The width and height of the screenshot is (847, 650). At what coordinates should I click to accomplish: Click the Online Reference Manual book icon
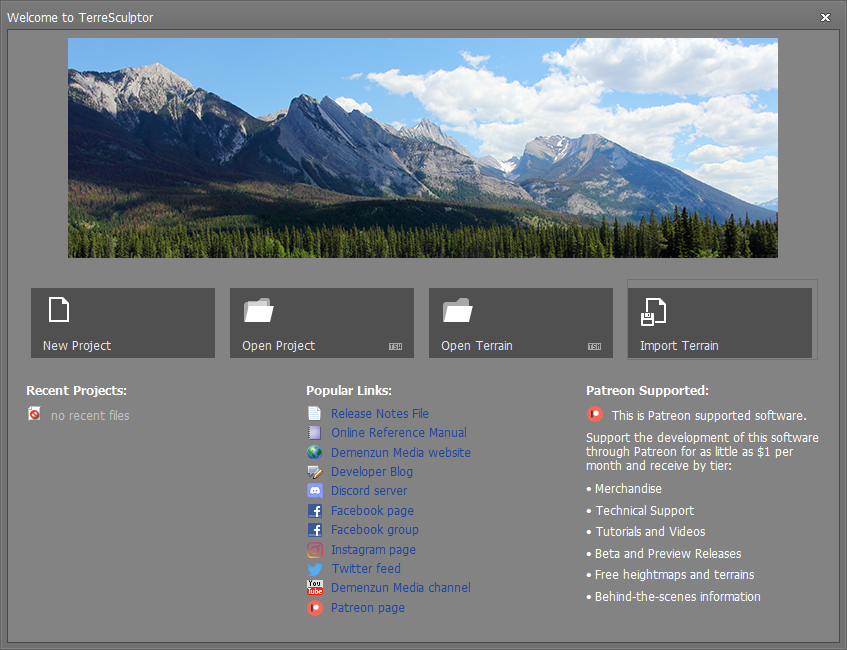[314, 433]
